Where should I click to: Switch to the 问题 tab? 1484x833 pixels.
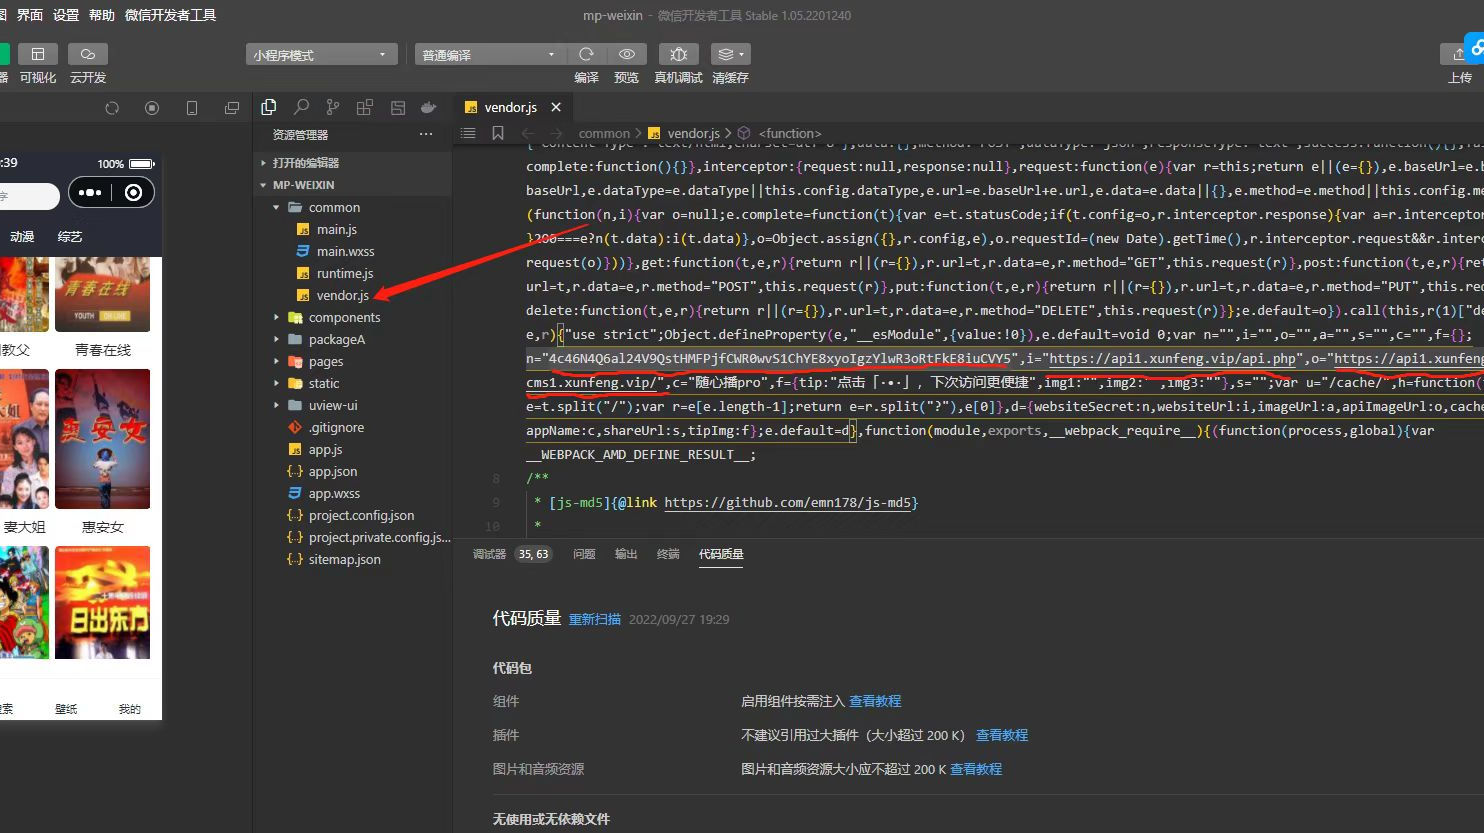click(x=584, y=554)
